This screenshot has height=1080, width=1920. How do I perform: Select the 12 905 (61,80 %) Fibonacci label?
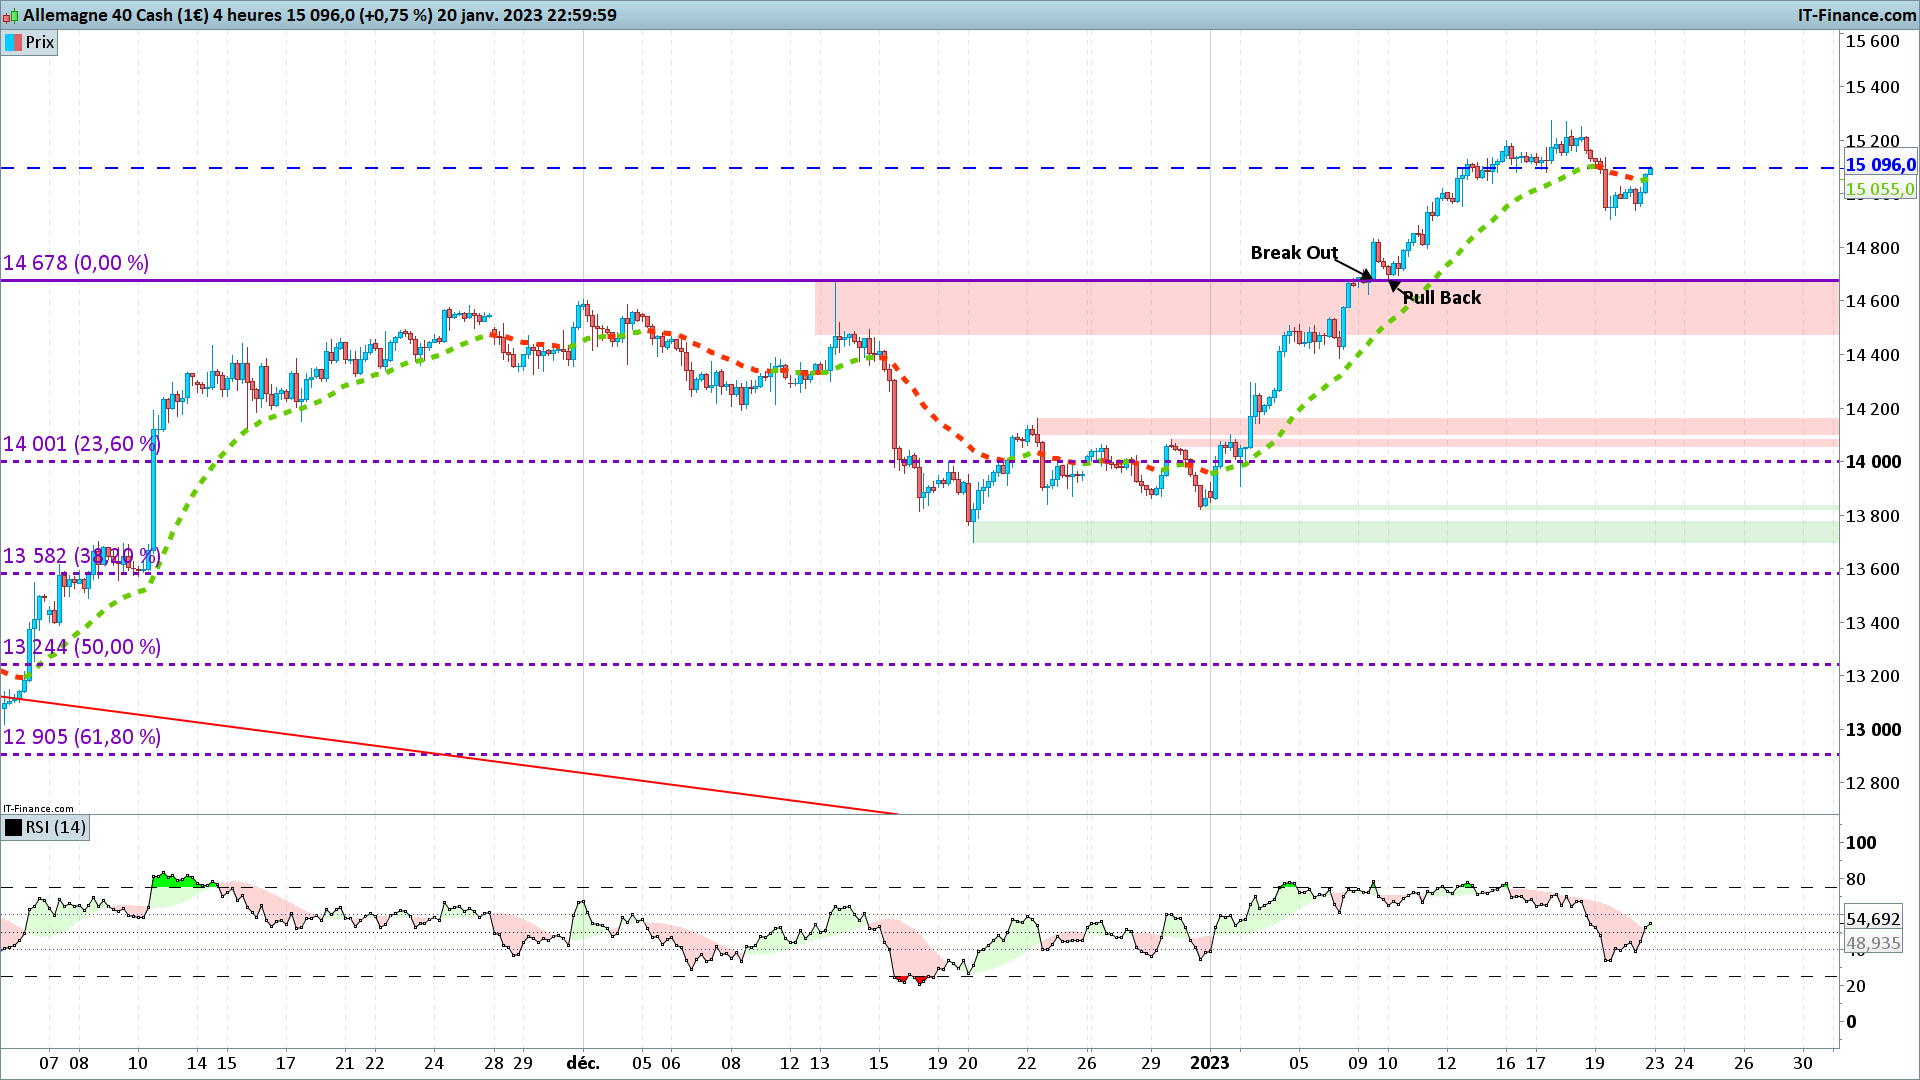(82, 737)
